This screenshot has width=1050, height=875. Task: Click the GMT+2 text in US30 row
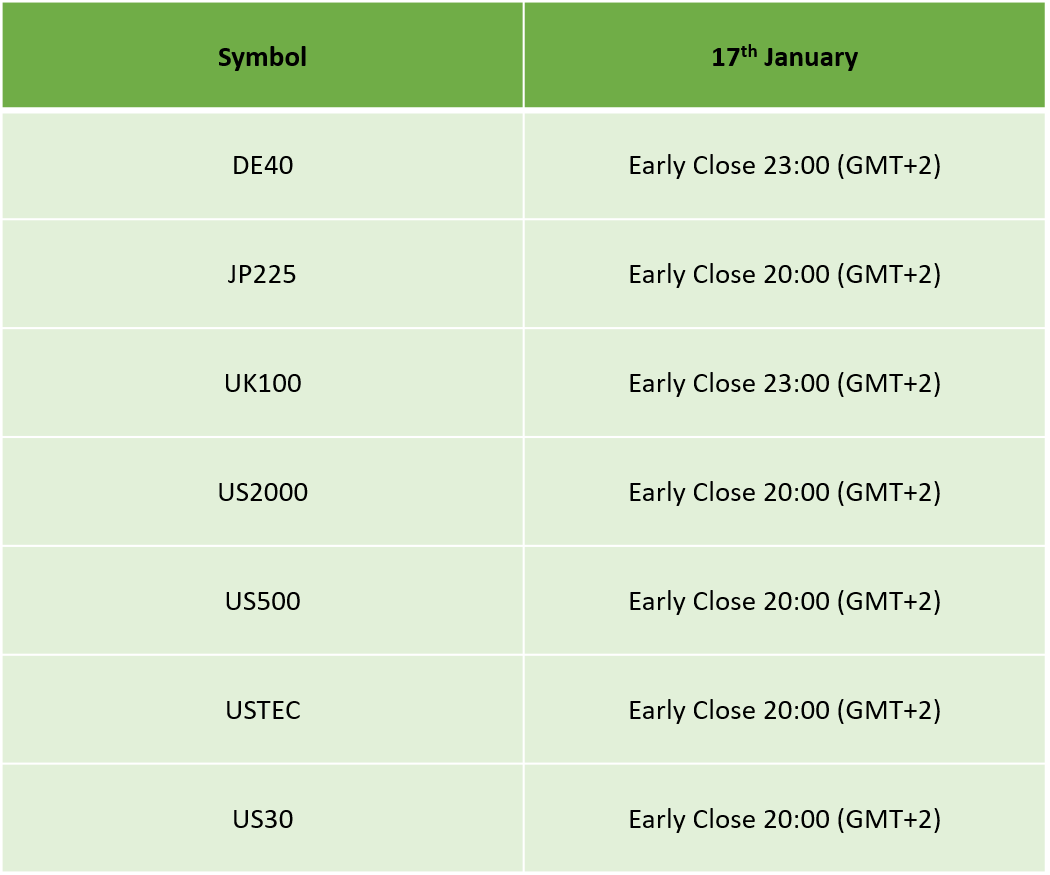point(889,819)
